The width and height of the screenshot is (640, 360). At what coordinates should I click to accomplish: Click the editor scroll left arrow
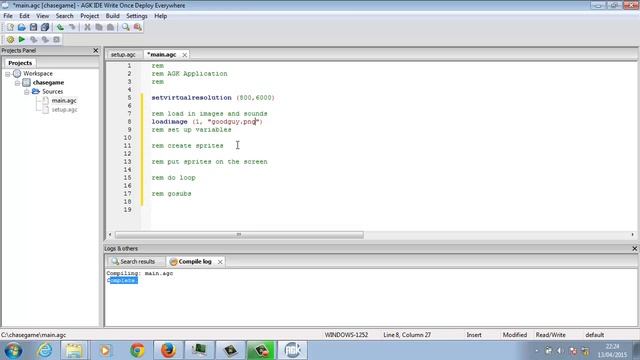pos(110,235)
